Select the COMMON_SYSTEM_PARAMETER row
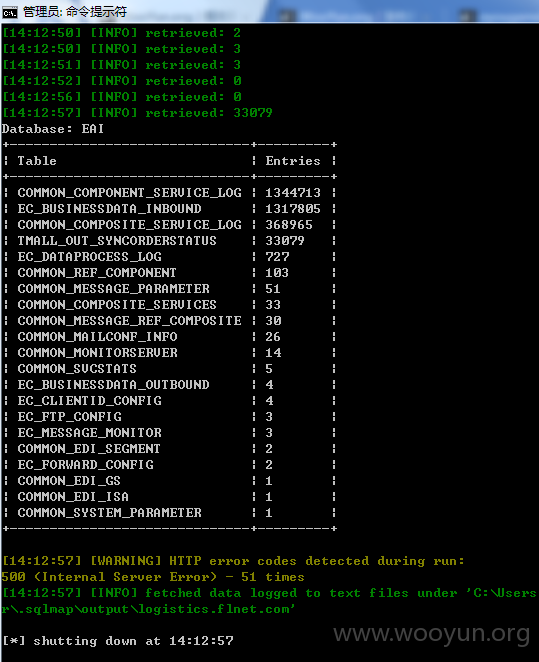Screen dimensions: 539x662 169,513
